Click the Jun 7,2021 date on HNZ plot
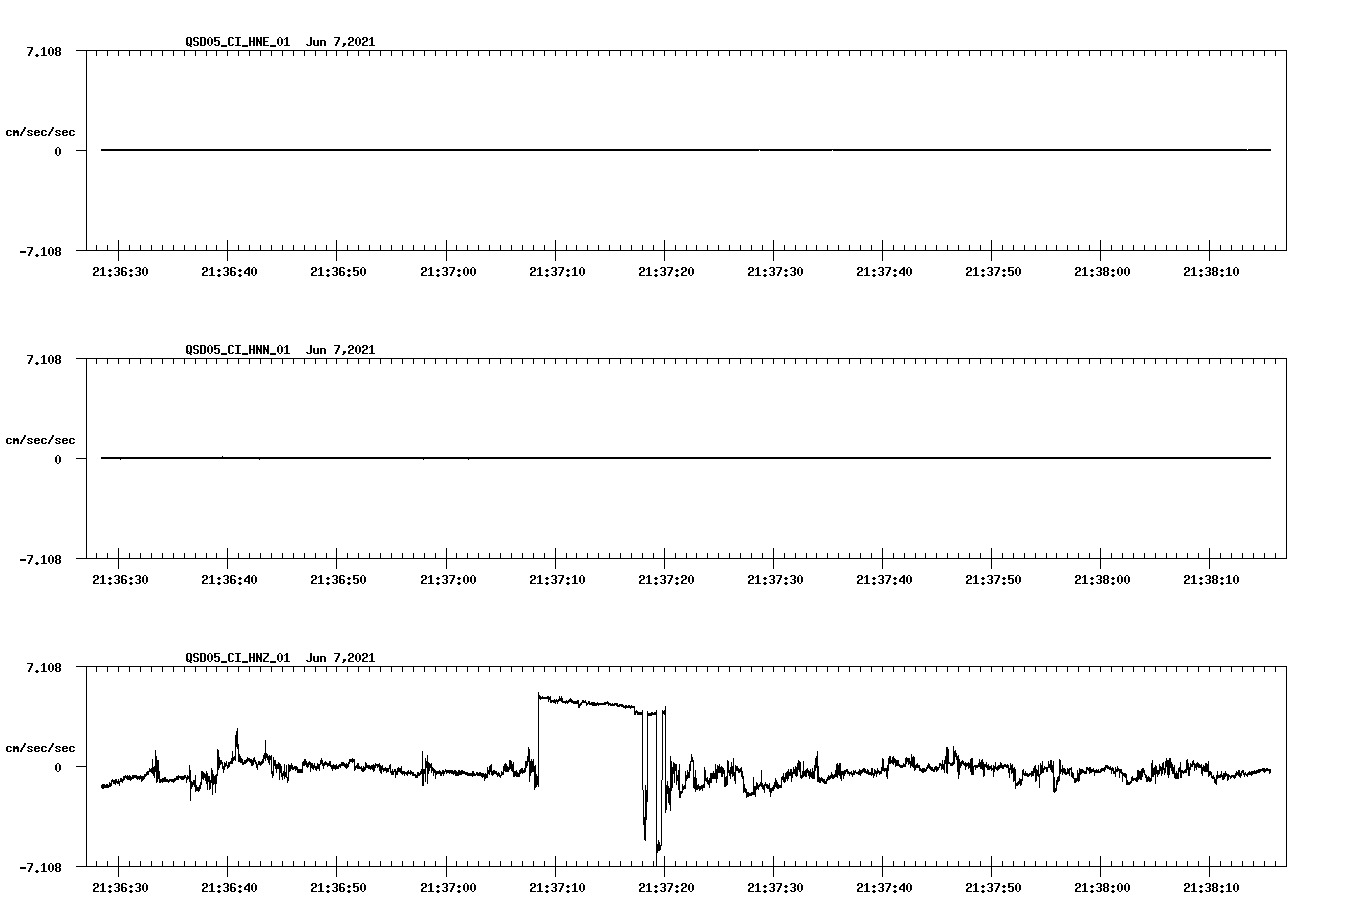 (341, 658)
